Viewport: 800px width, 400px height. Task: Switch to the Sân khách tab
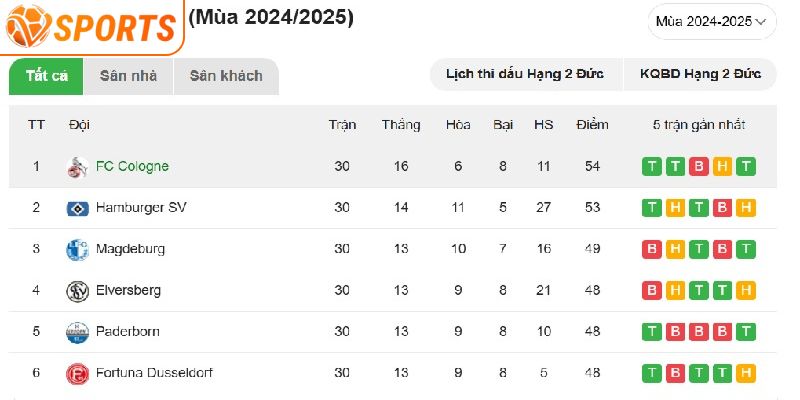226,76
